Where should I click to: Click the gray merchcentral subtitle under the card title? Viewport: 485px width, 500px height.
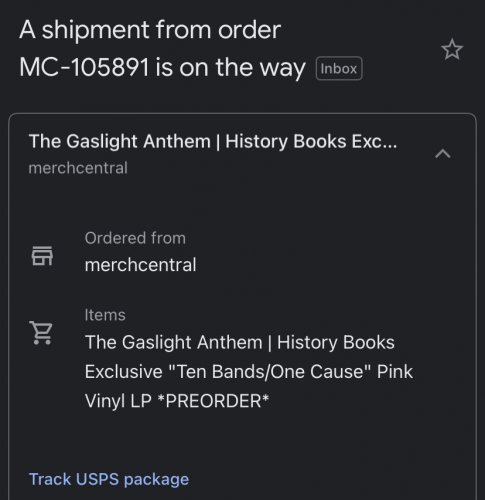(78, 168)
